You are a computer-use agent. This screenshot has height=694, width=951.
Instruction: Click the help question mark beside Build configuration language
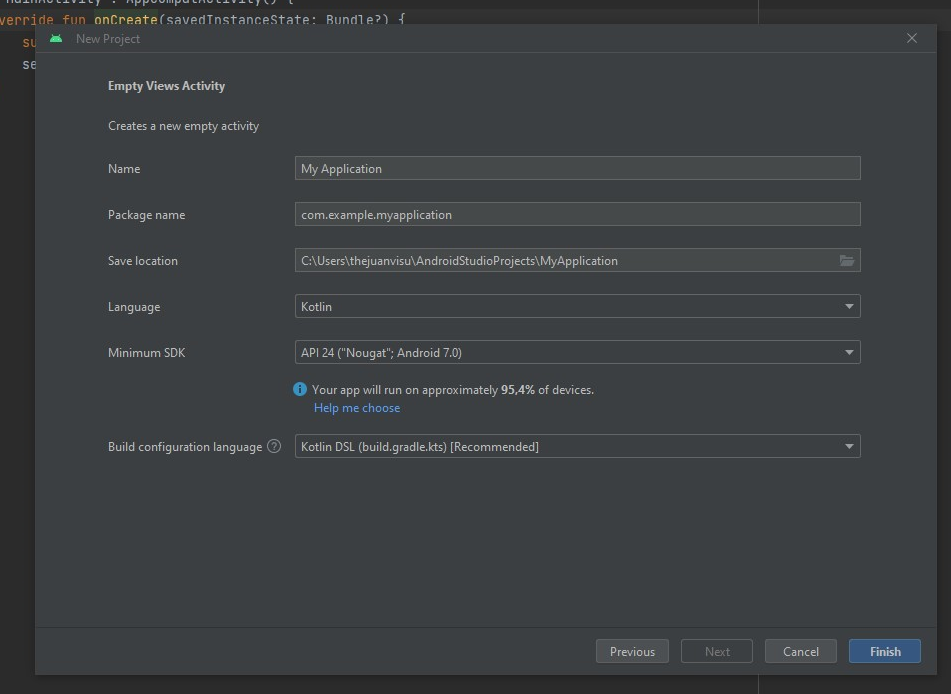click(x=274, y=447)
